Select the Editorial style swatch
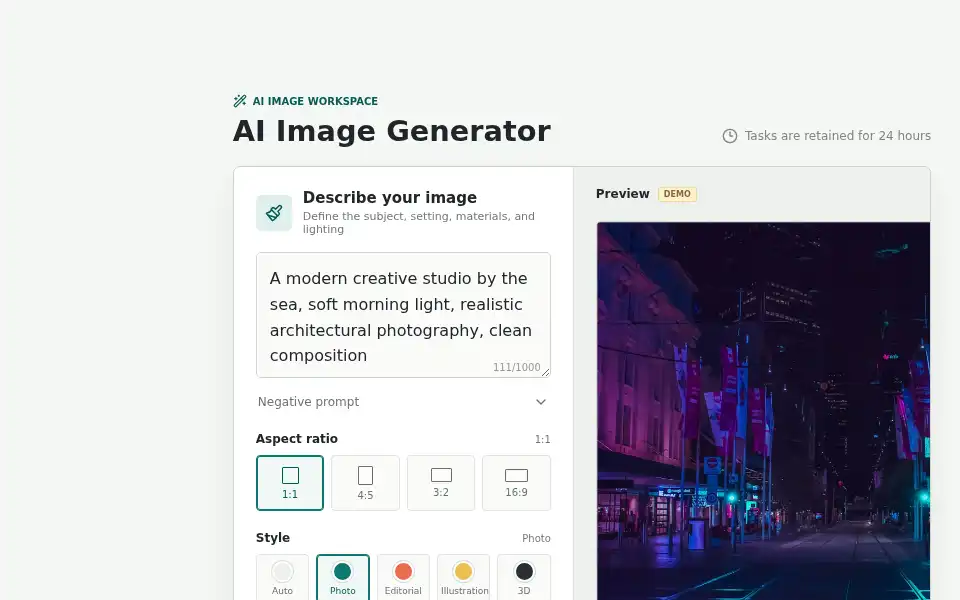 (403, 577)
